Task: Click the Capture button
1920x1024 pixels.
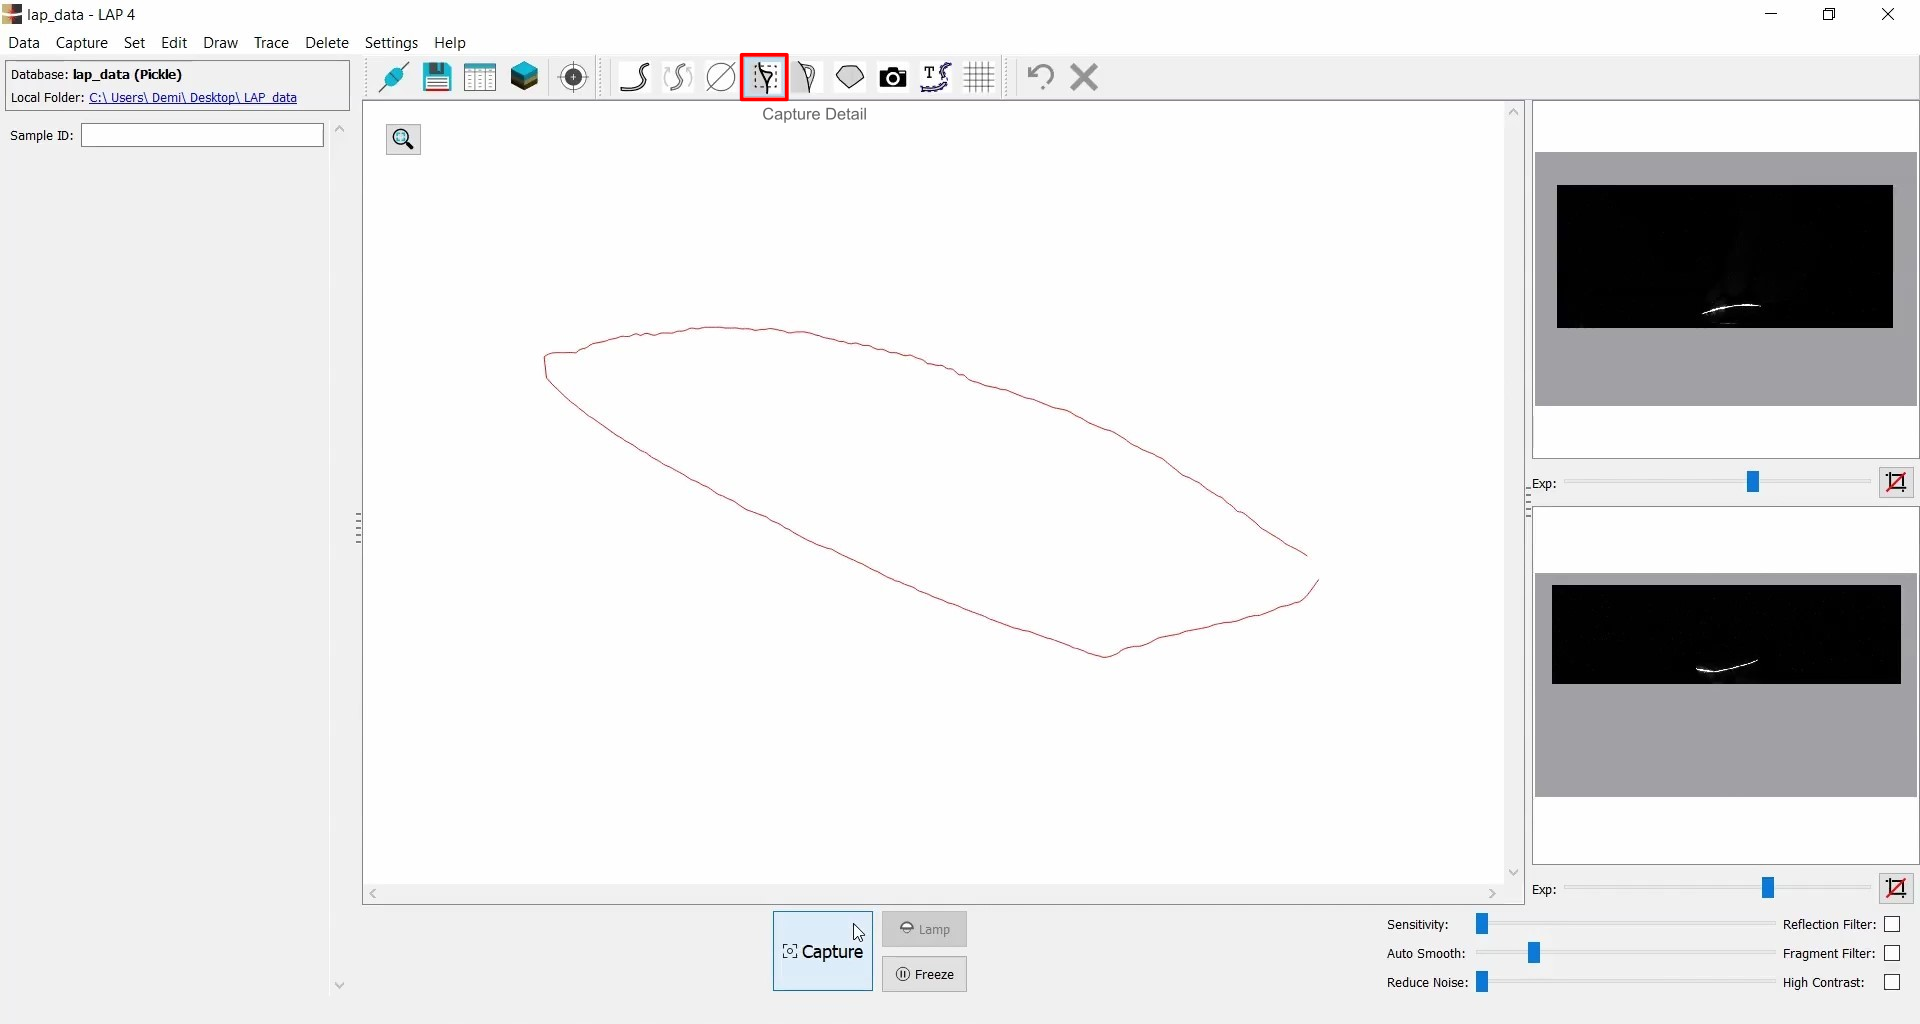Action: (823, 952)
